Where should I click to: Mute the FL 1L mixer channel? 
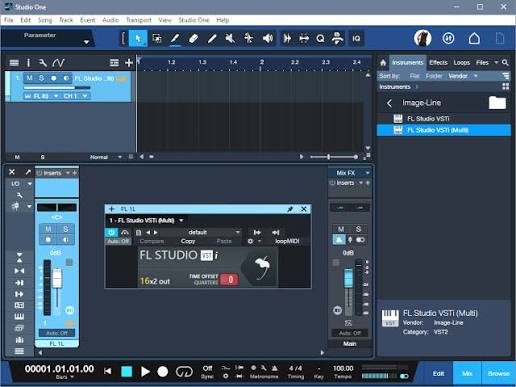48,229
